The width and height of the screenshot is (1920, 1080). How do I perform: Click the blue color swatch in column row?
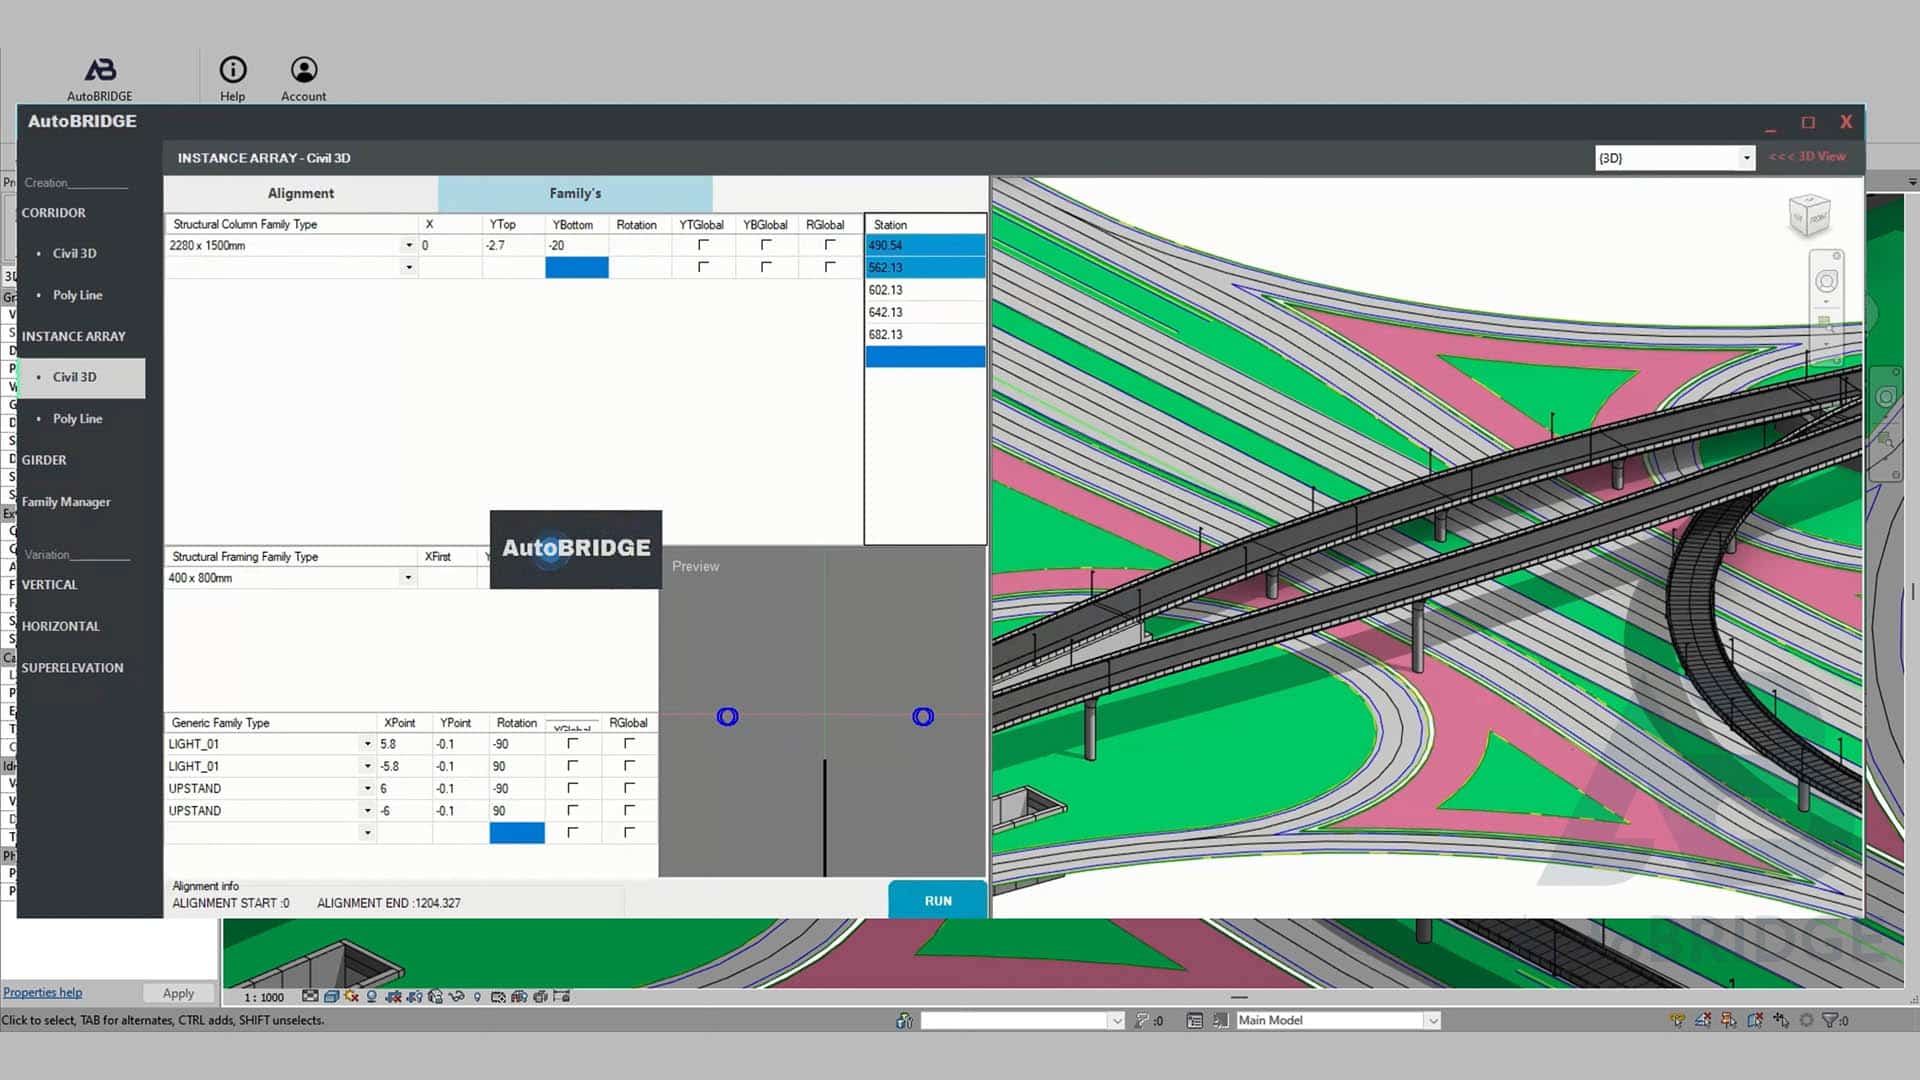click(576, 268)
